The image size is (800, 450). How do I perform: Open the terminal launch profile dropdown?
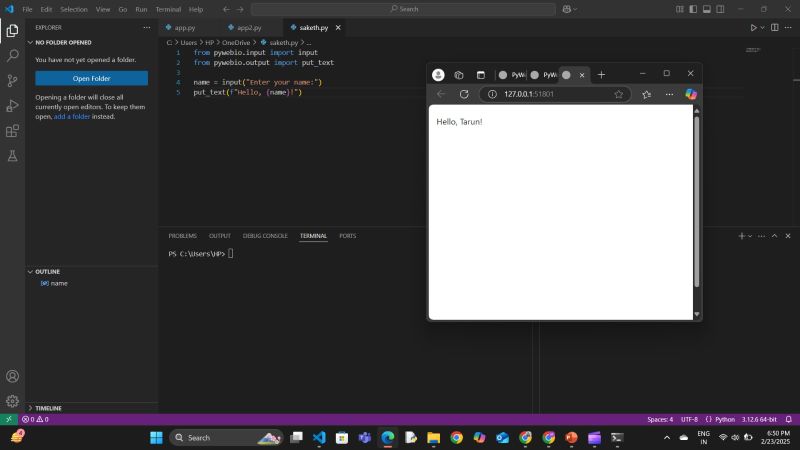(750, 236)
